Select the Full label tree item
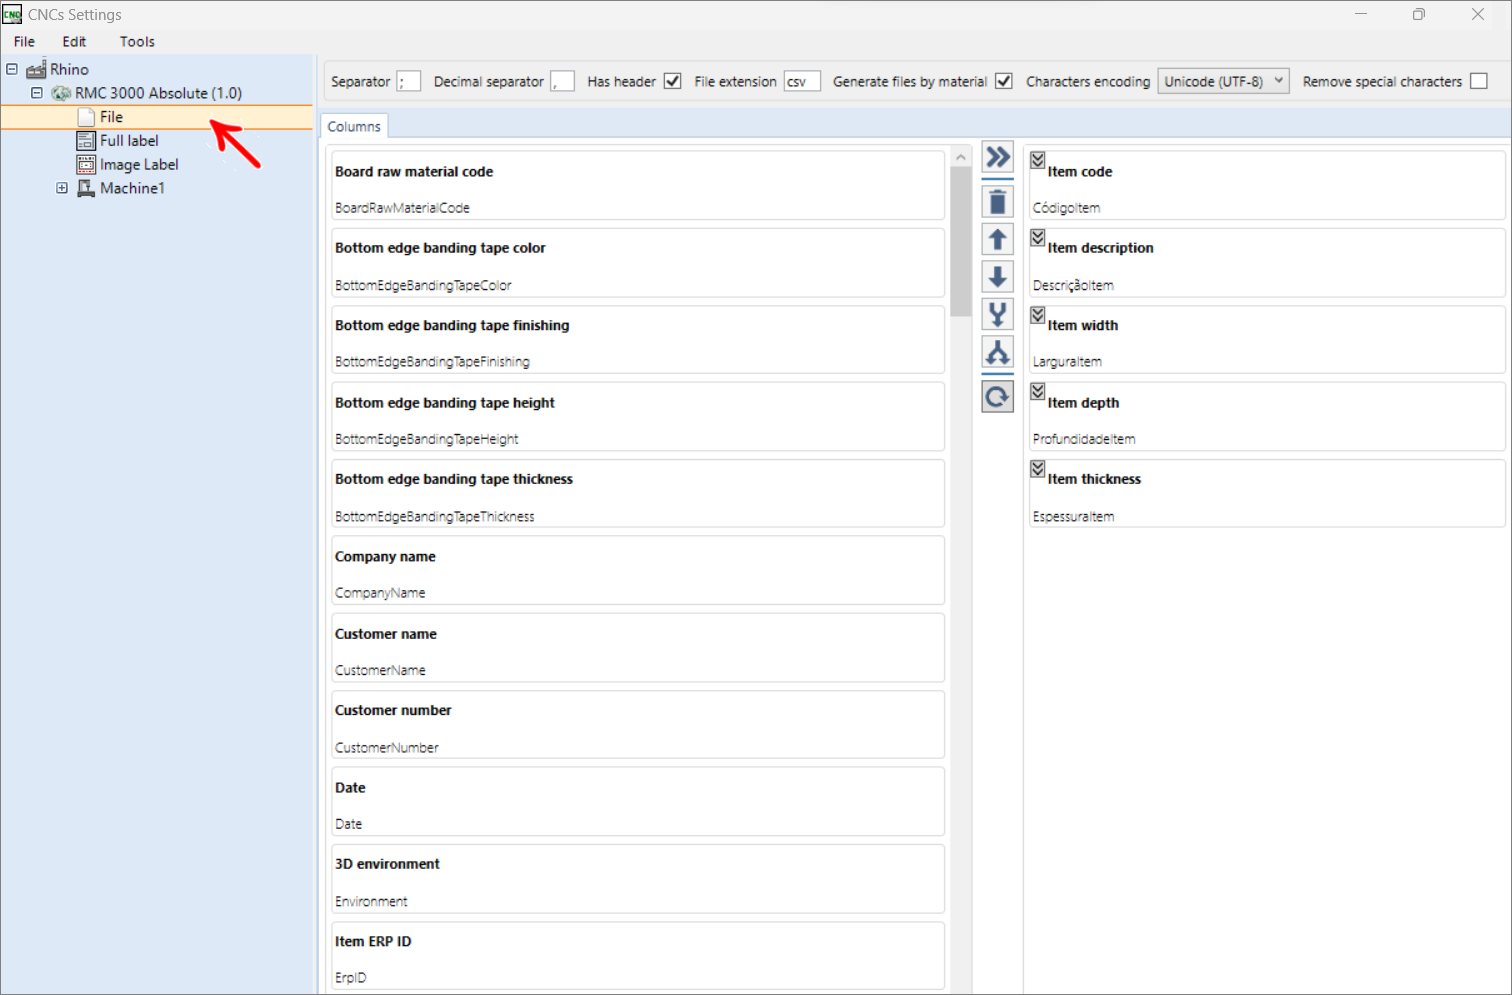Screen dimensions: 1512x995 (x=129, y=141)
